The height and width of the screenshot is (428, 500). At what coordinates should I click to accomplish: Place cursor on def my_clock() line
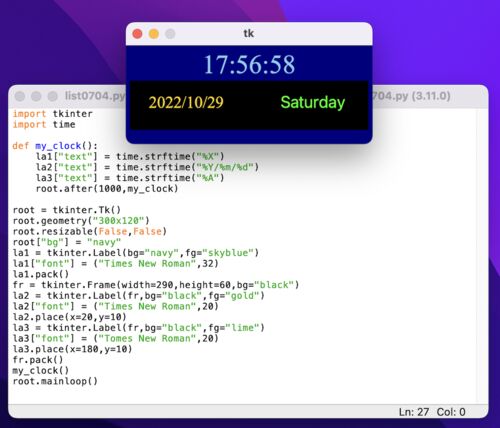point(55,146)
